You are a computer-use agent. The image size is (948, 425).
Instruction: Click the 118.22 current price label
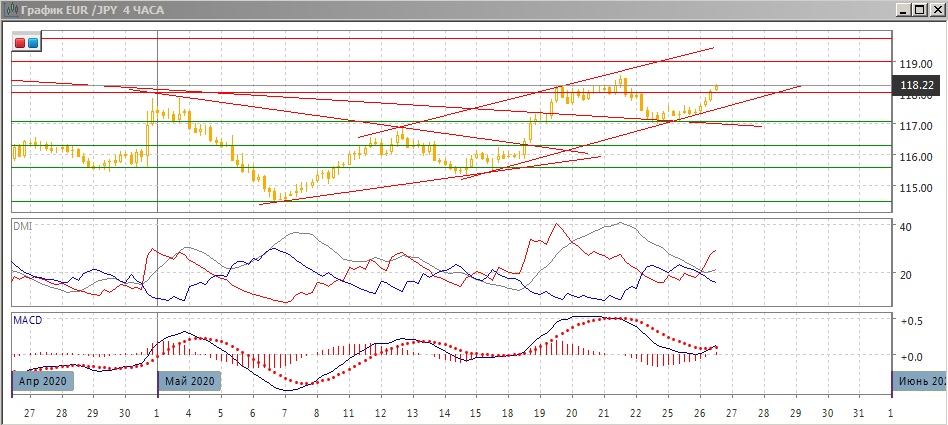[917, 86]
